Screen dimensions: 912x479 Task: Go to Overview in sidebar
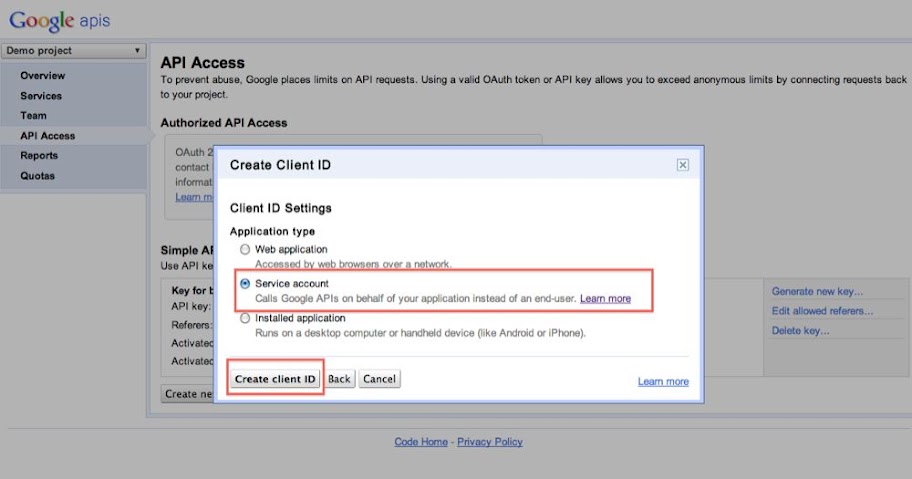click(x=42, y=76)
